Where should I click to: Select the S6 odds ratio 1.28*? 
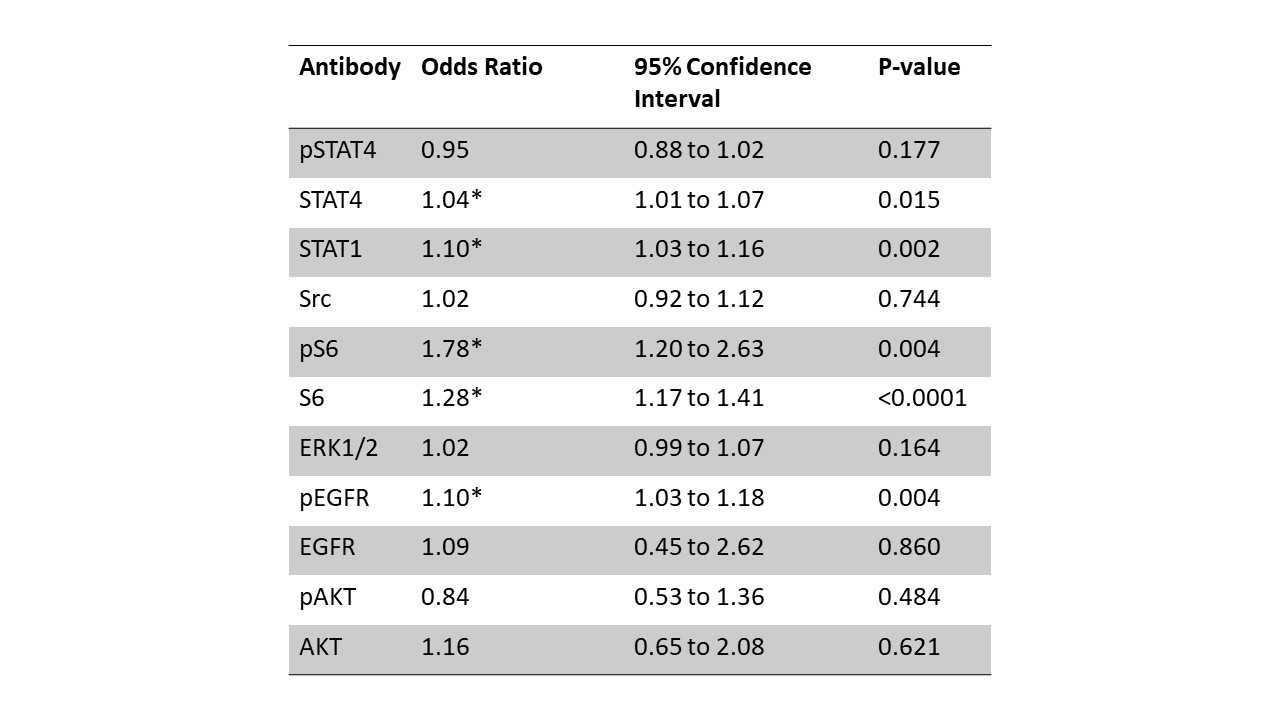tap(451, 399)
